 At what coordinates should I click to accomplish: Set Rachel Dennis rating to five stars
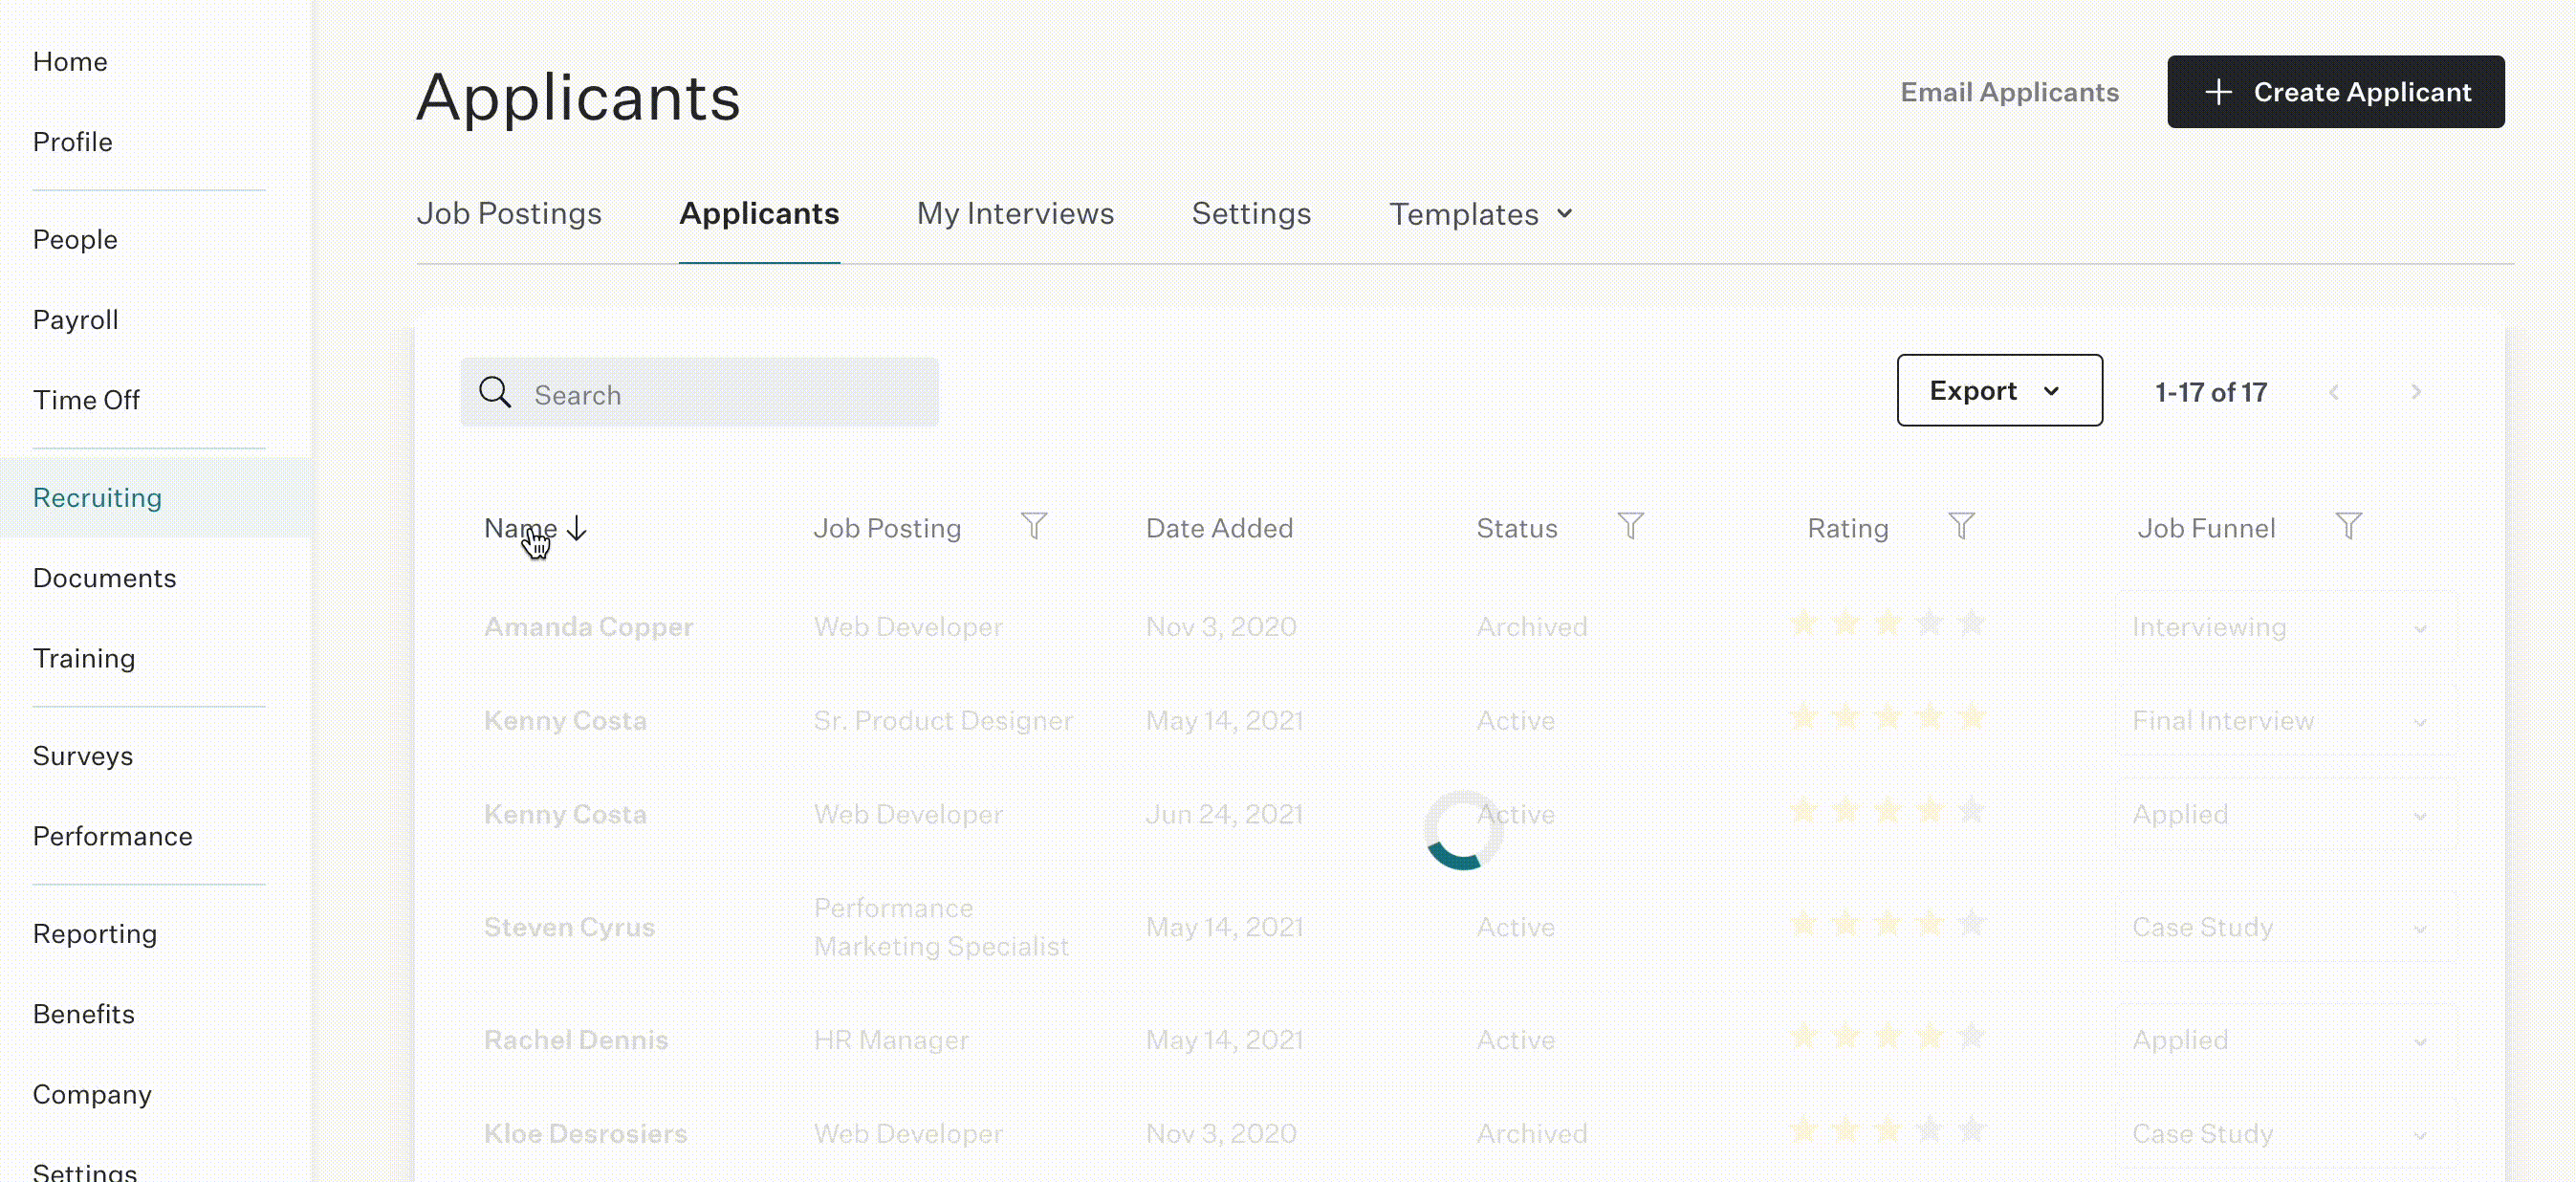(x=1971, y=1037)
